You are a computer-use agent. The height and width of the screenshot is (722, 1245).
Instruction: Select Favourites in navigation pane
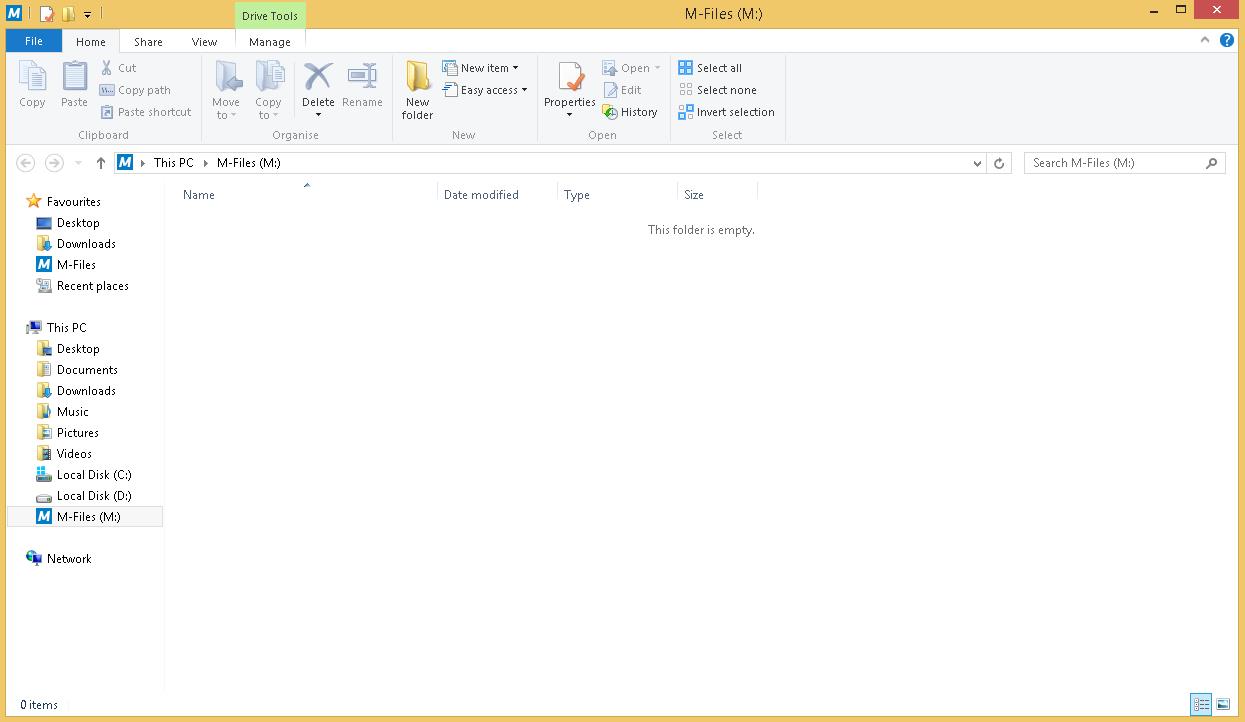tap(64, 201)
